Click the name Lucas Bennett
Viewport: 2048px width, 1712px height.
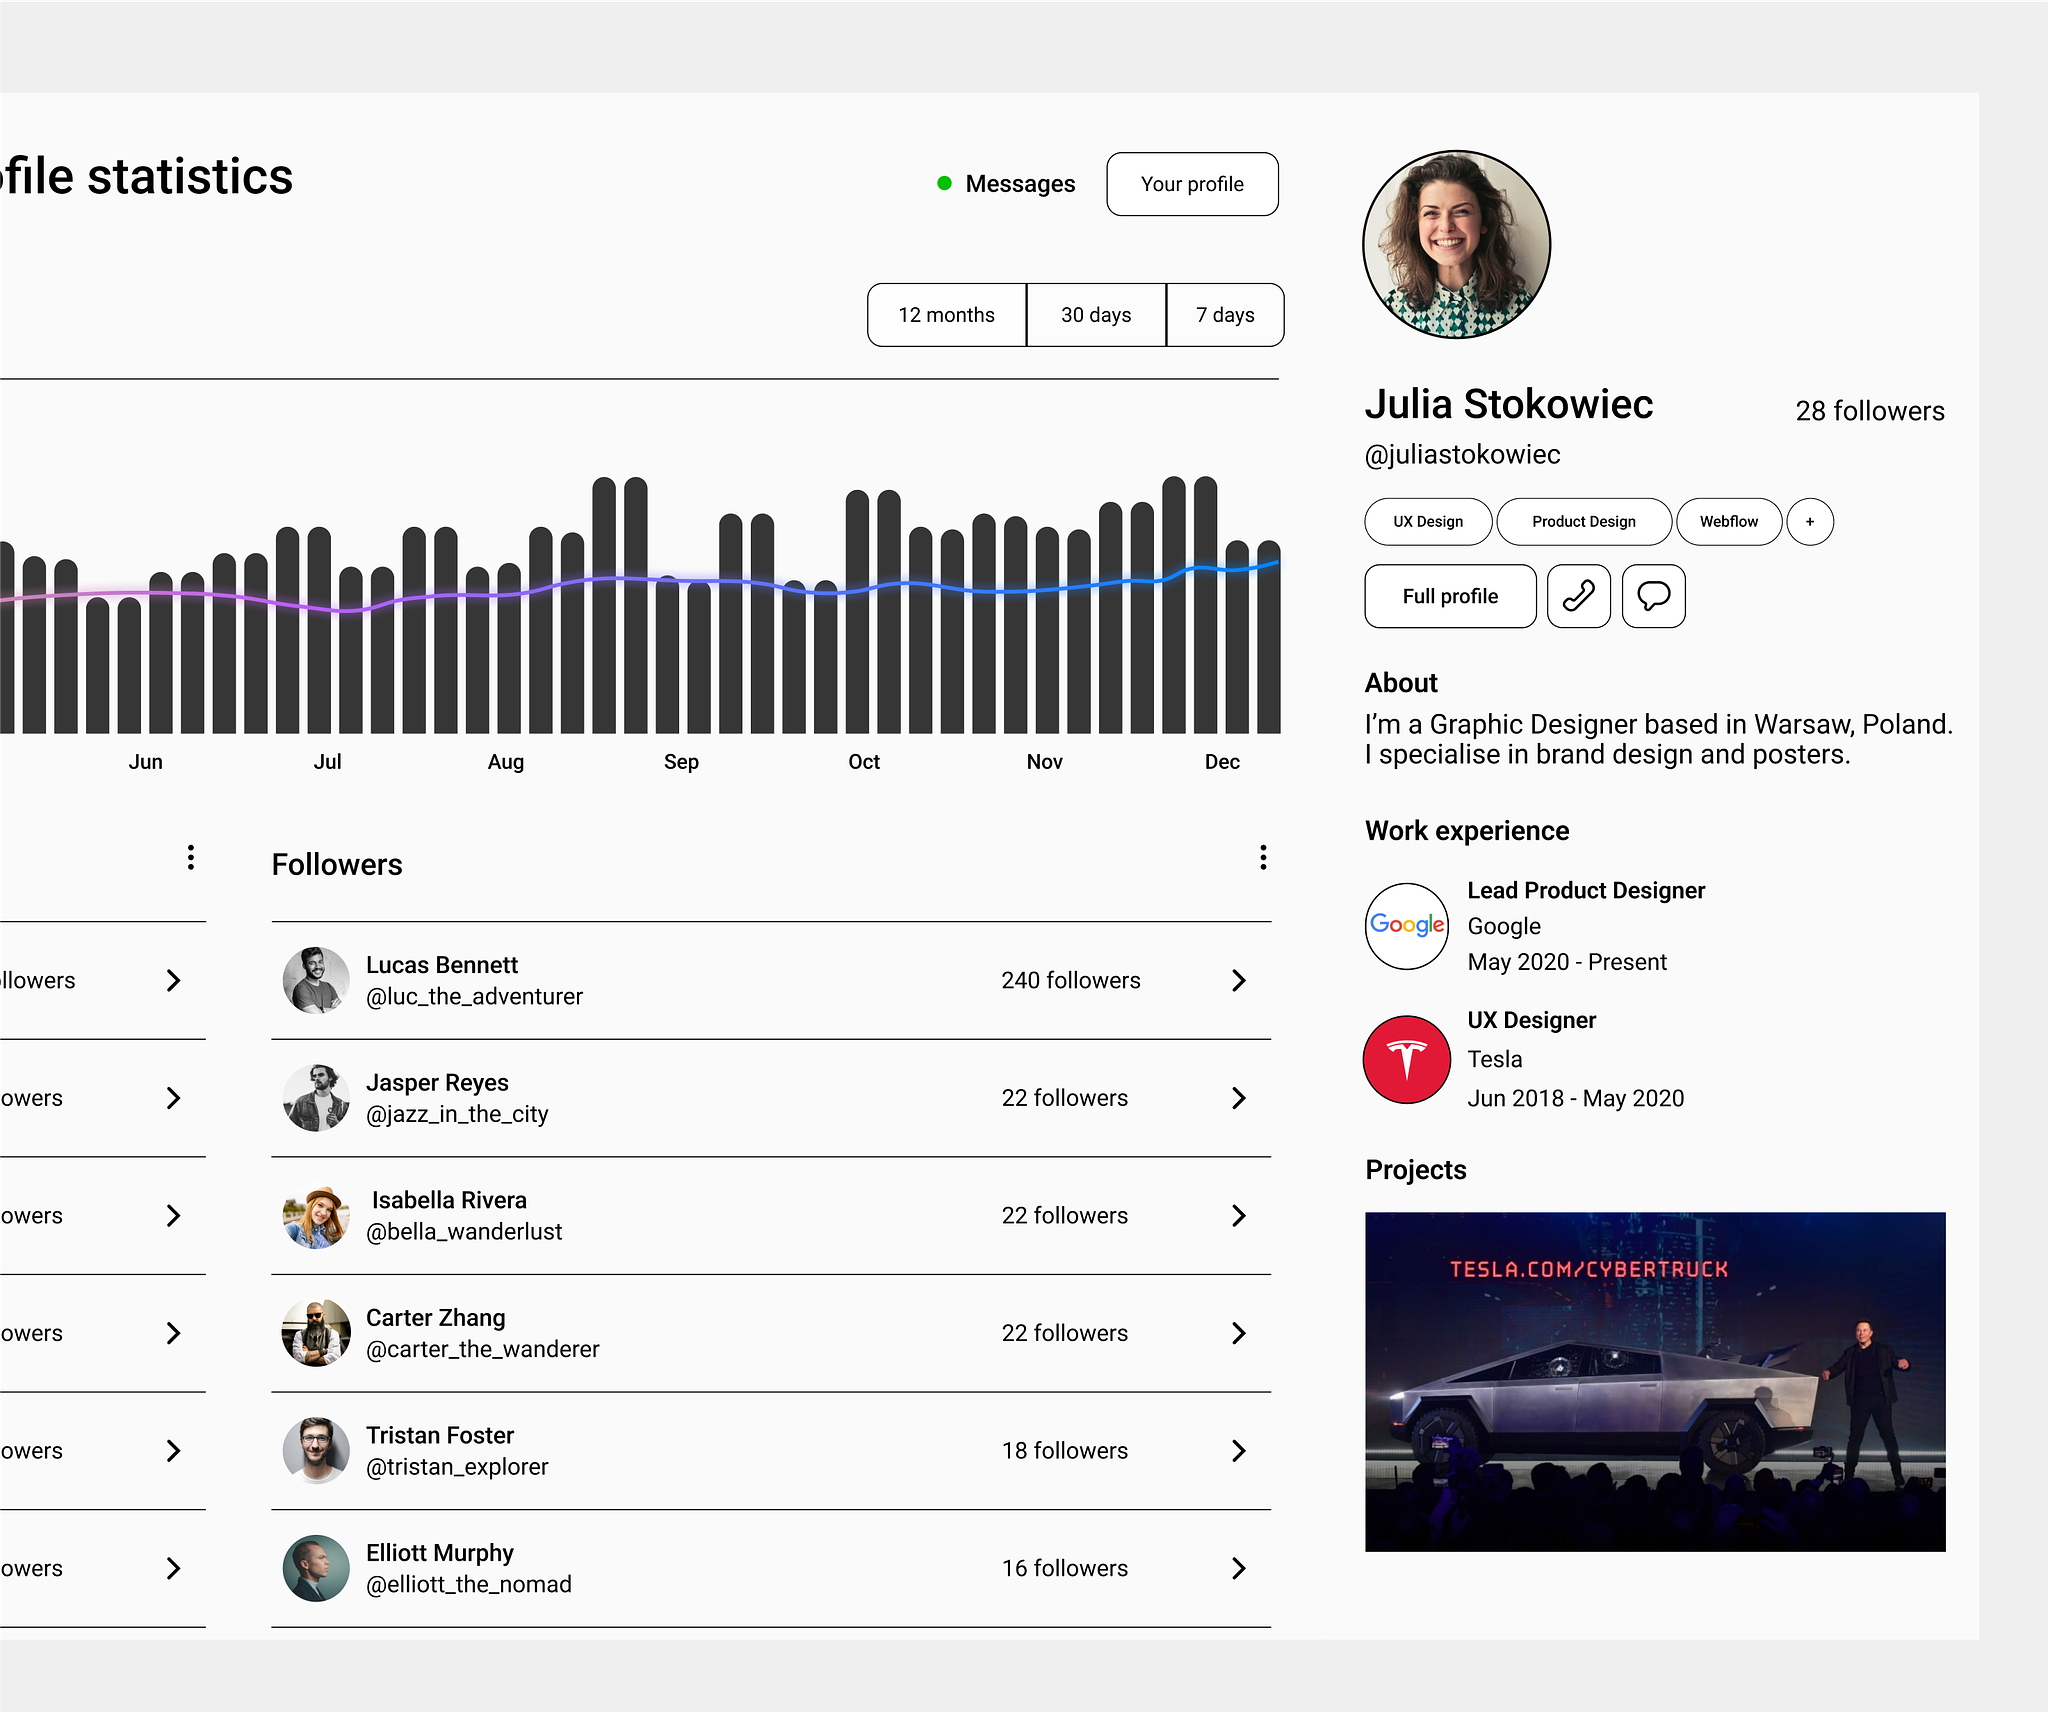click(442, 965)
